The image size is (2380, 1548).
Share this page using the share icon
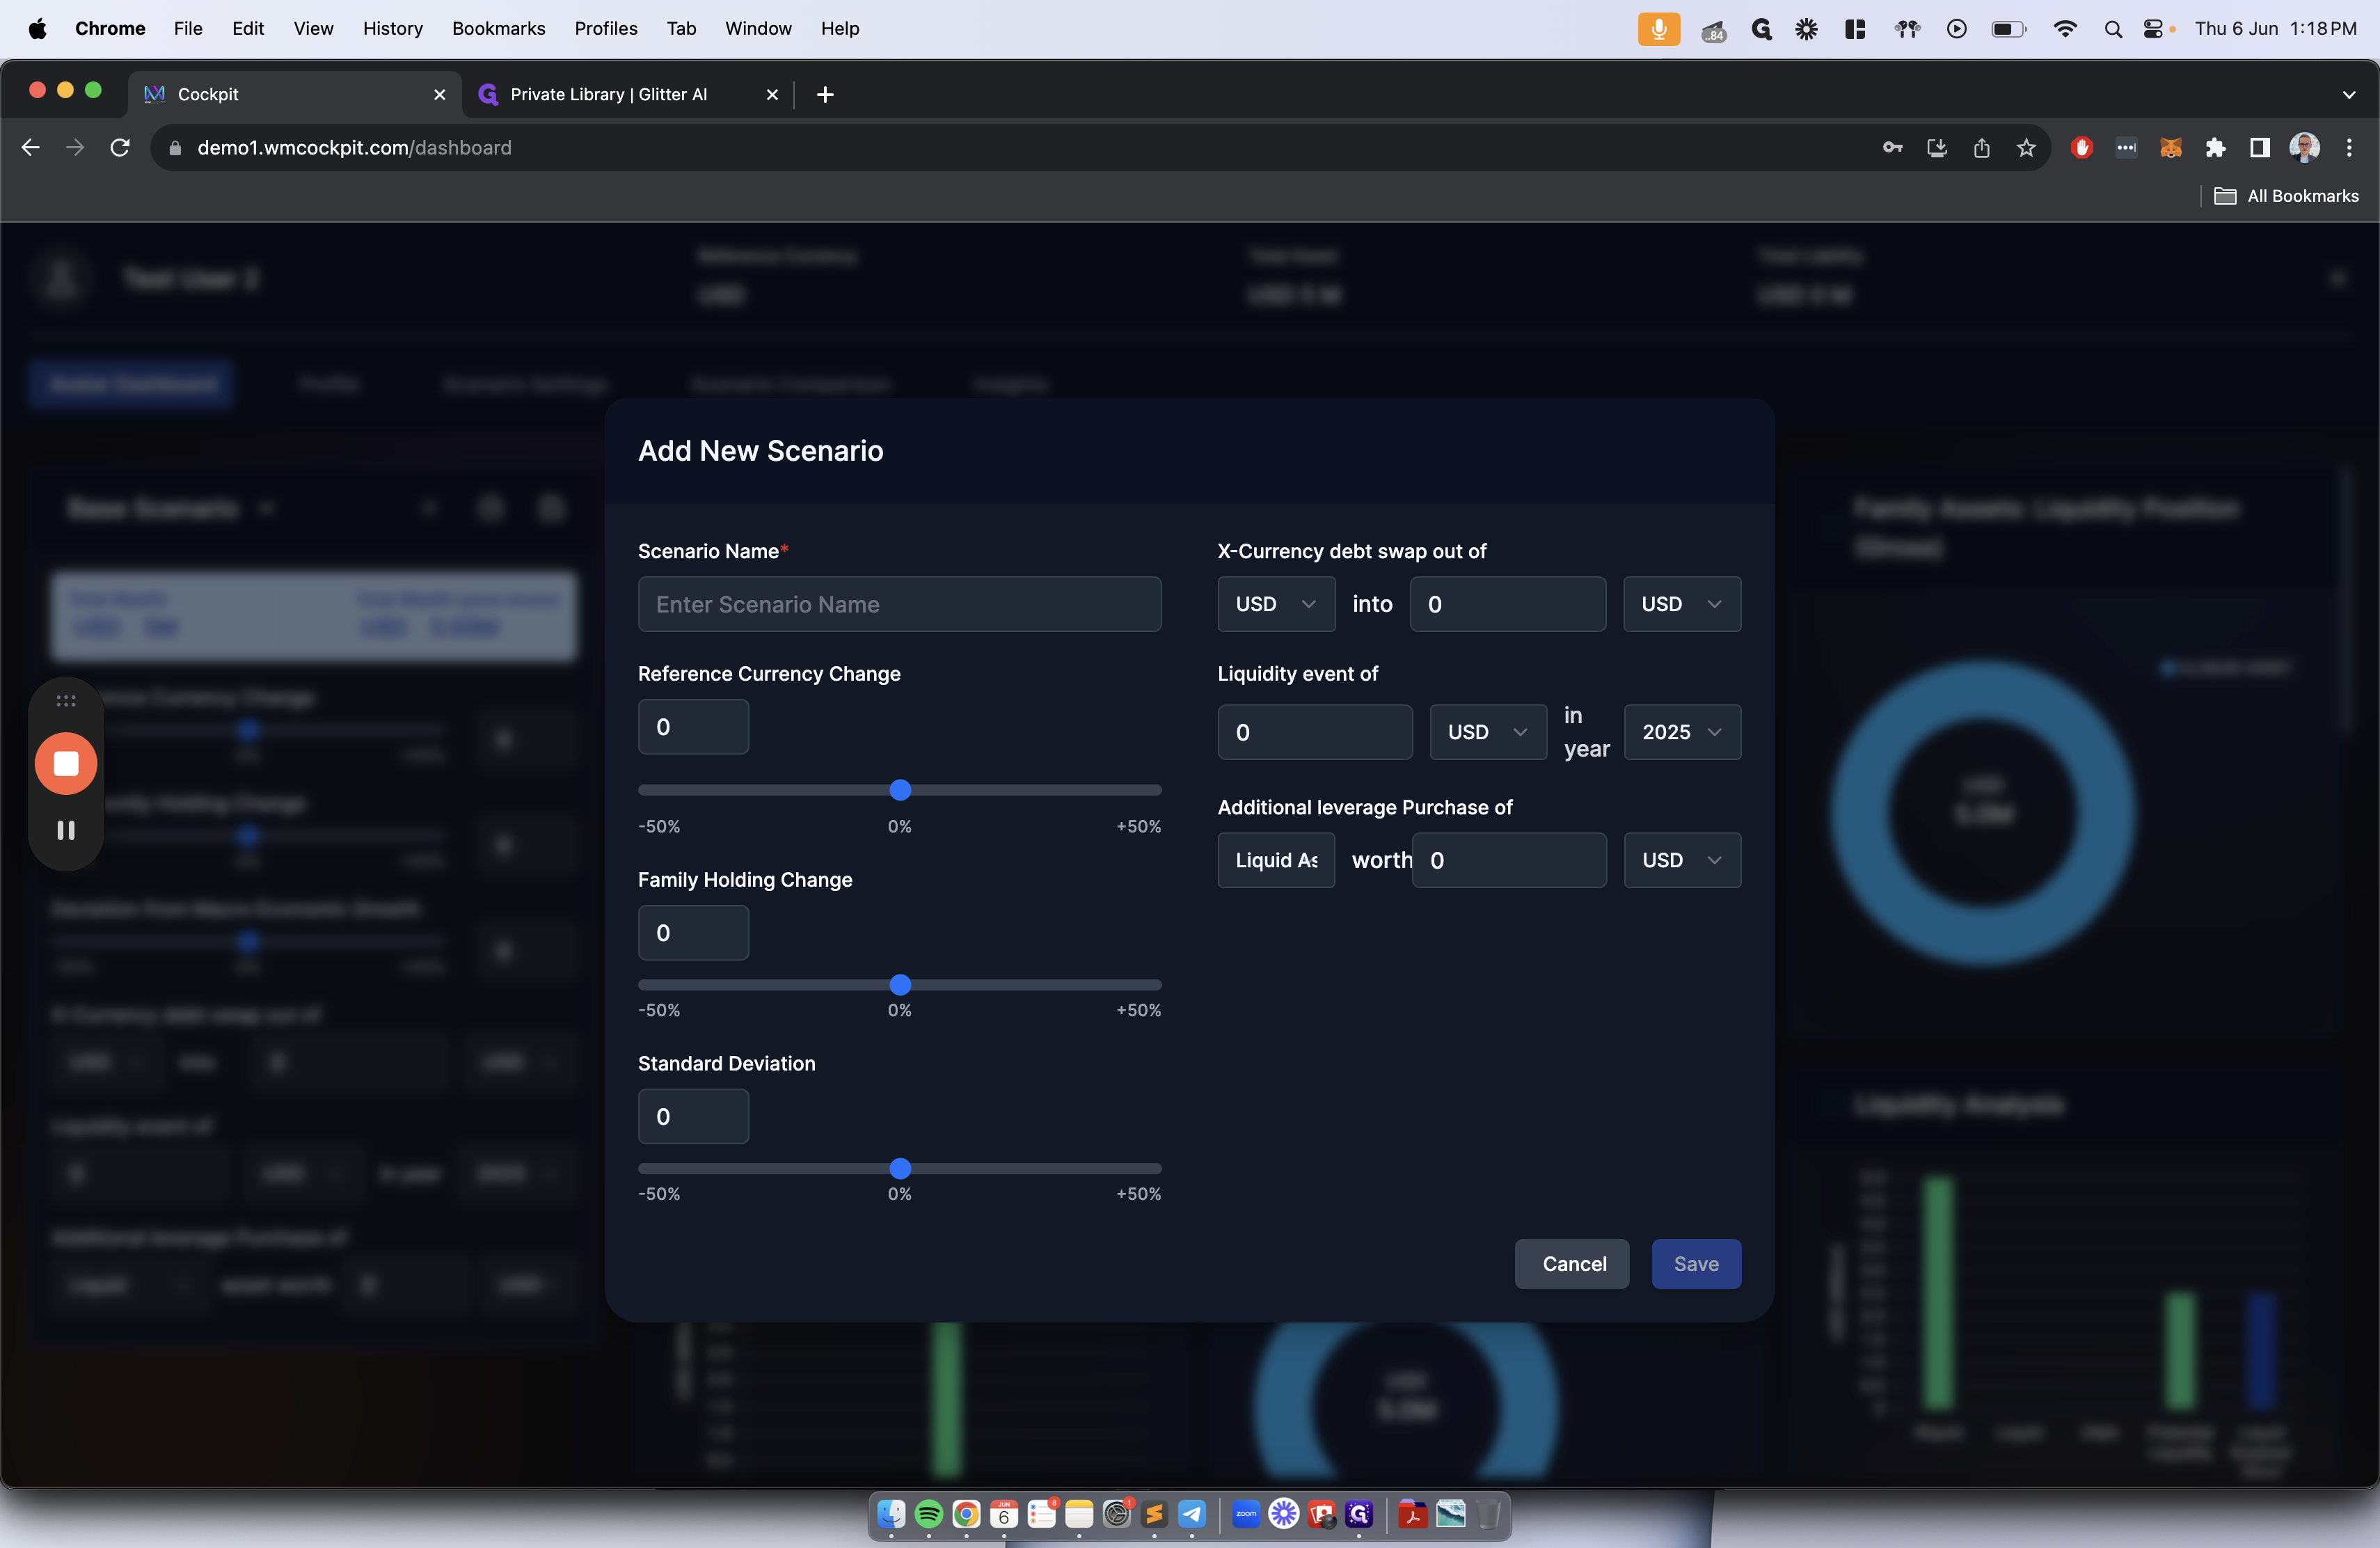click(x=1981, y=148)
